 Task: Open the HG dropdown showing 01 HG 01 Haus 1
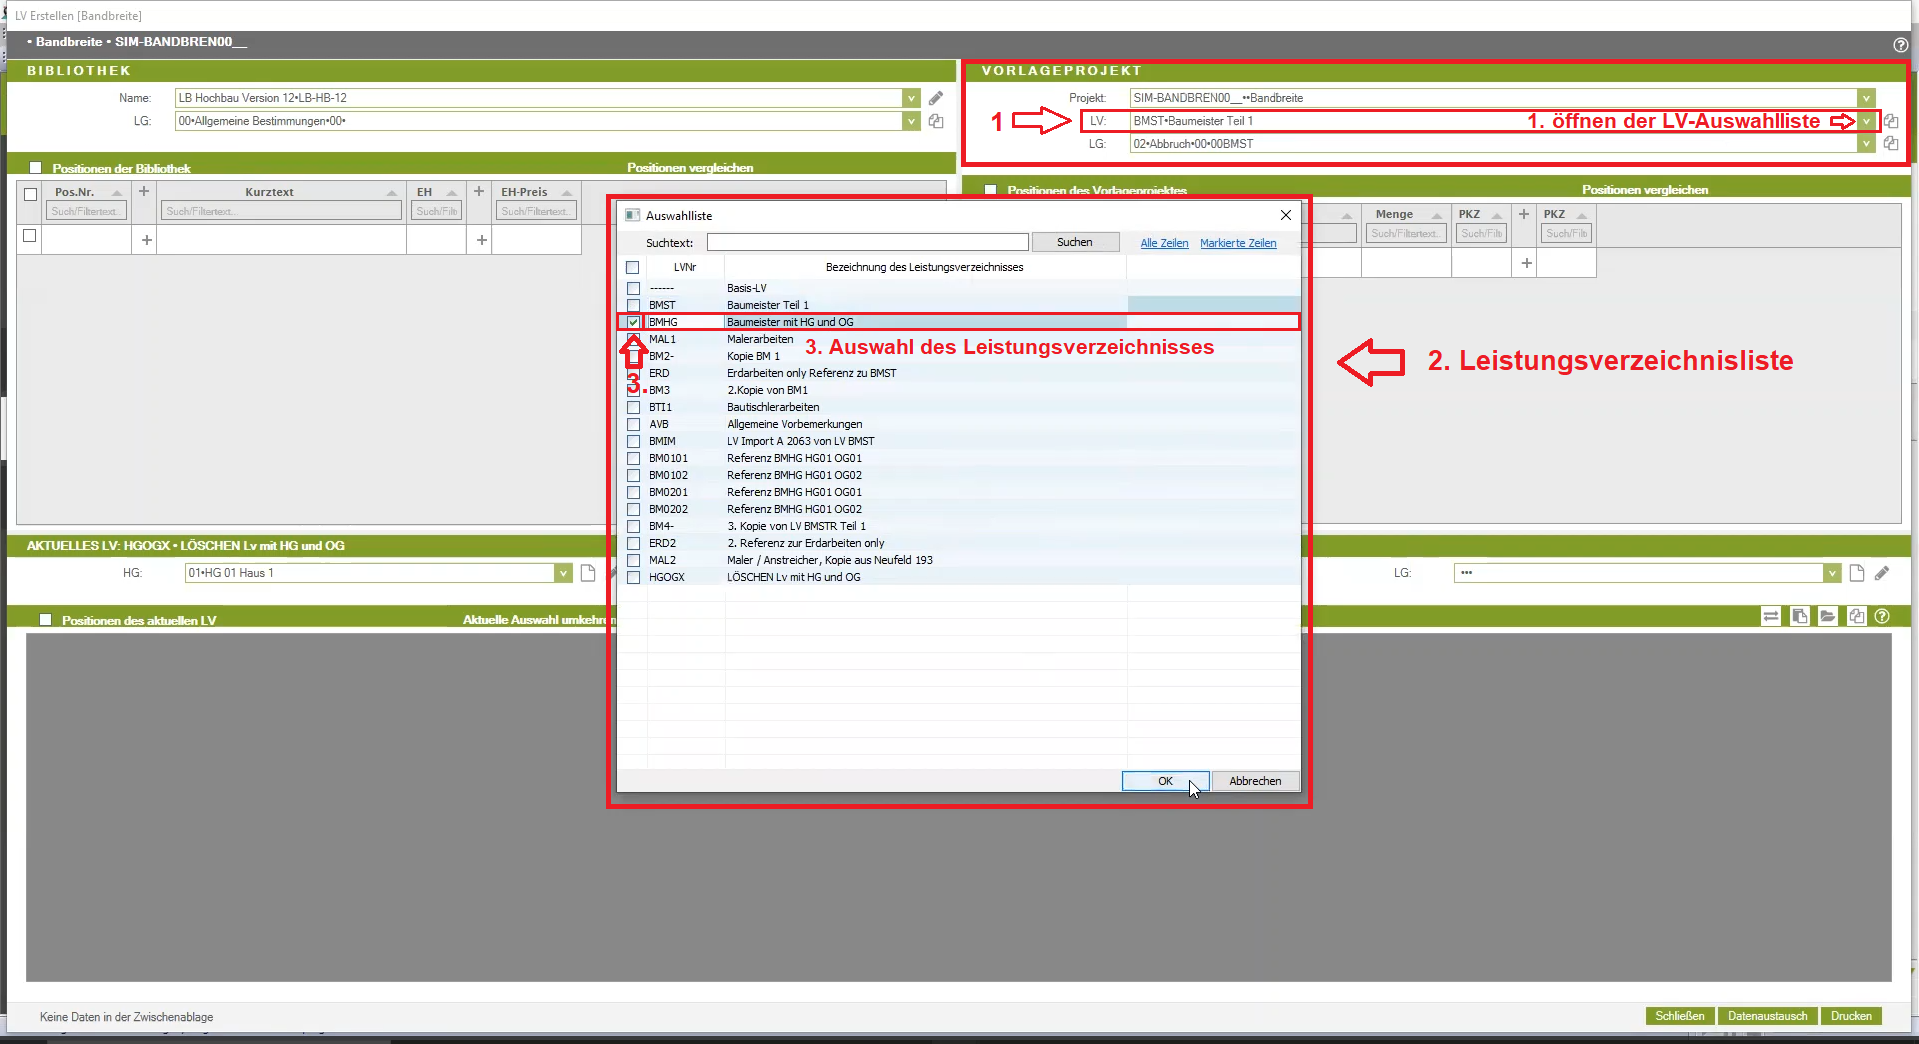pos(563,573)
